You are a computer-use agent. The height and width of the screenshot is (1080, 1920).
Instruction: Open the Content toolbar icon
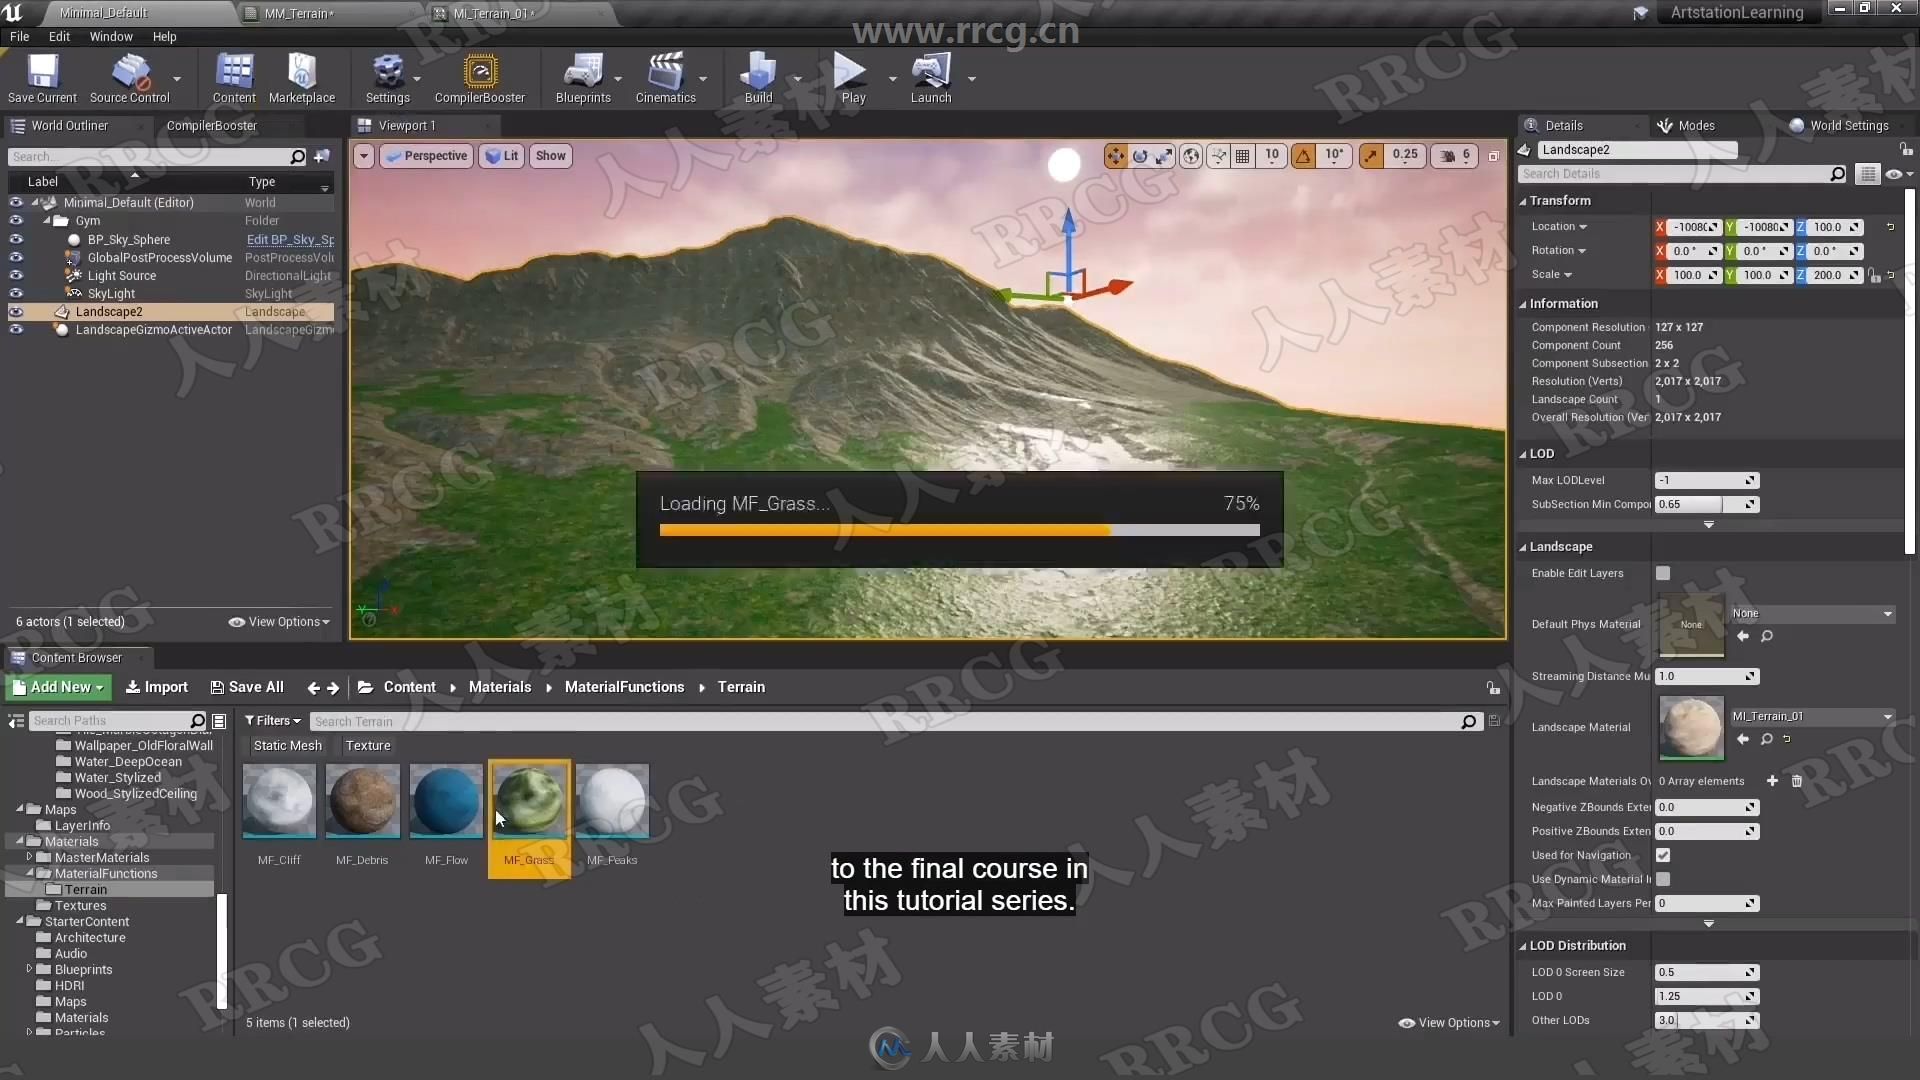pyautogui.click(x=234, y=78)
